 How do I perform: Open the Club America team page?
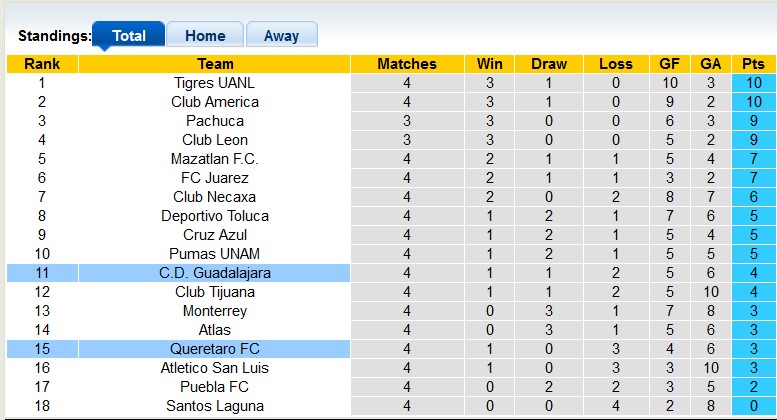(x=215, y=102)
